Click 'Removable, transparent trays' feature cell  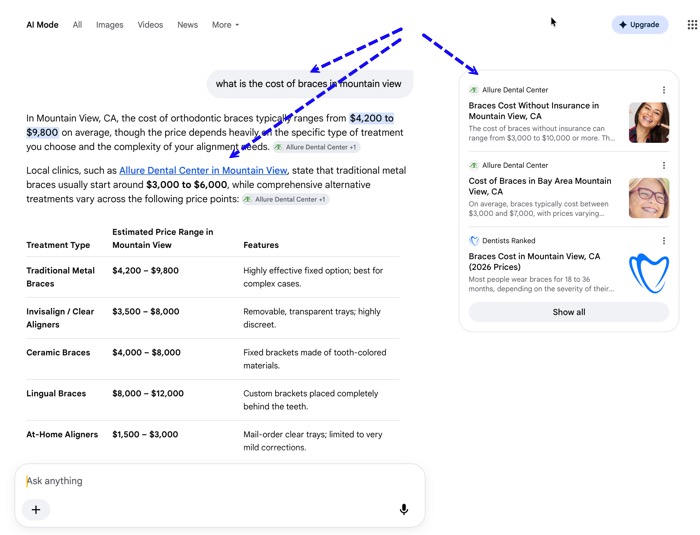point(312,318)
